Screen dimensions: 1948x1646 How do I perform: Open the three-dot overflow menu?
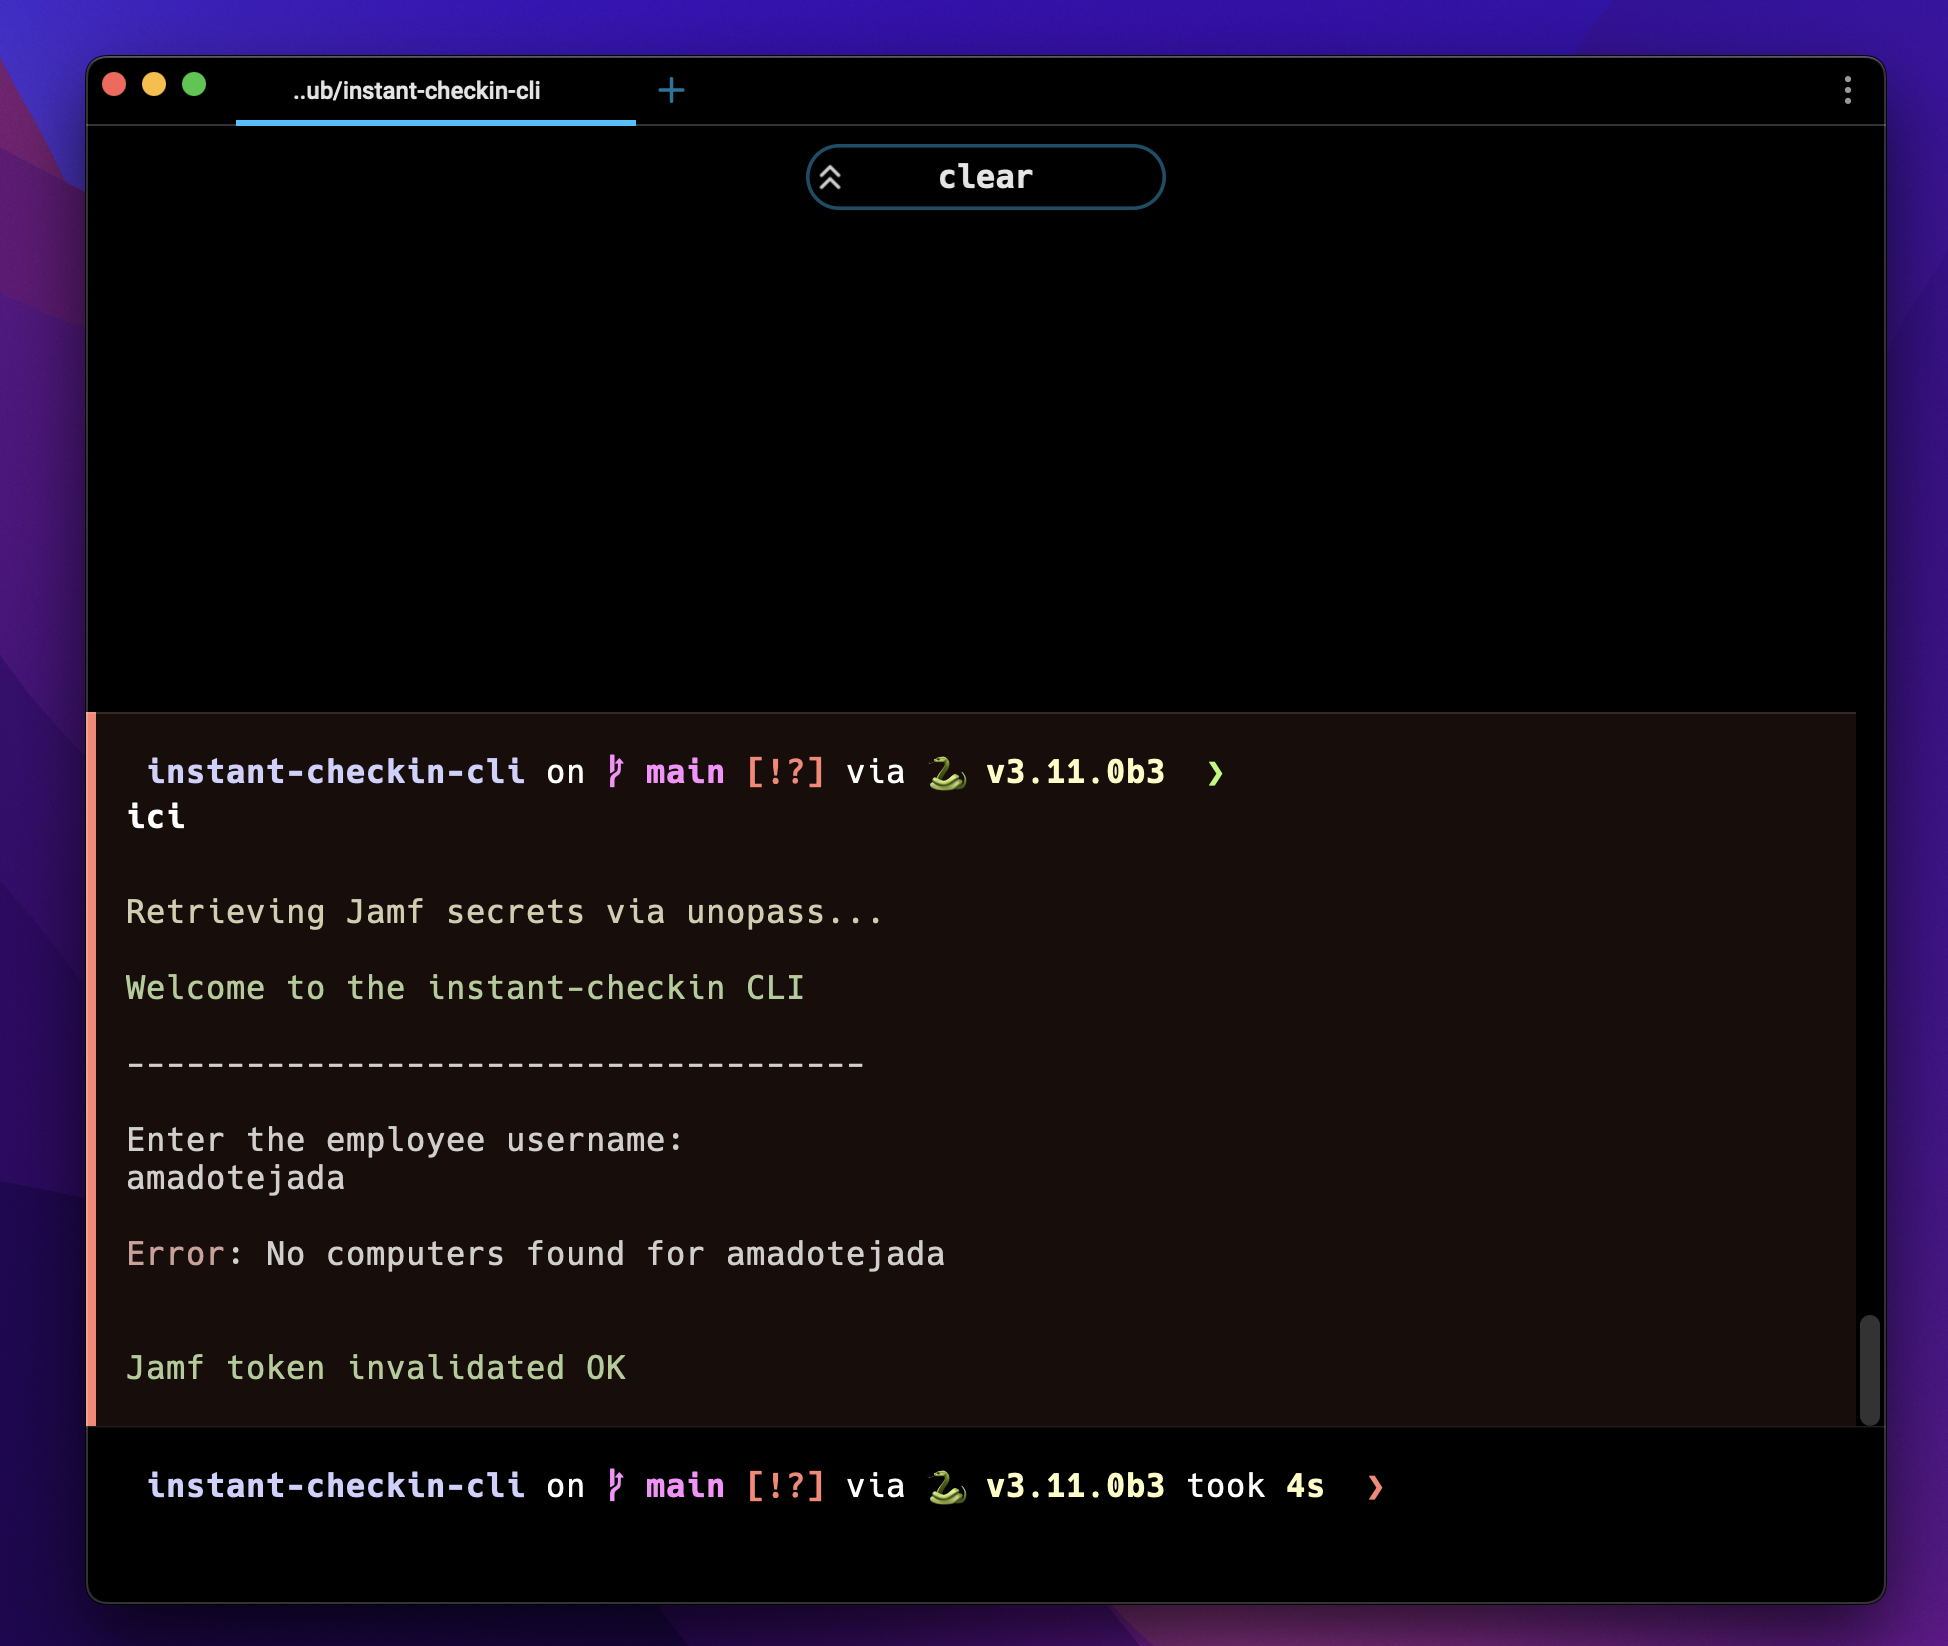pyautogui.click(x=1847, y=91)
